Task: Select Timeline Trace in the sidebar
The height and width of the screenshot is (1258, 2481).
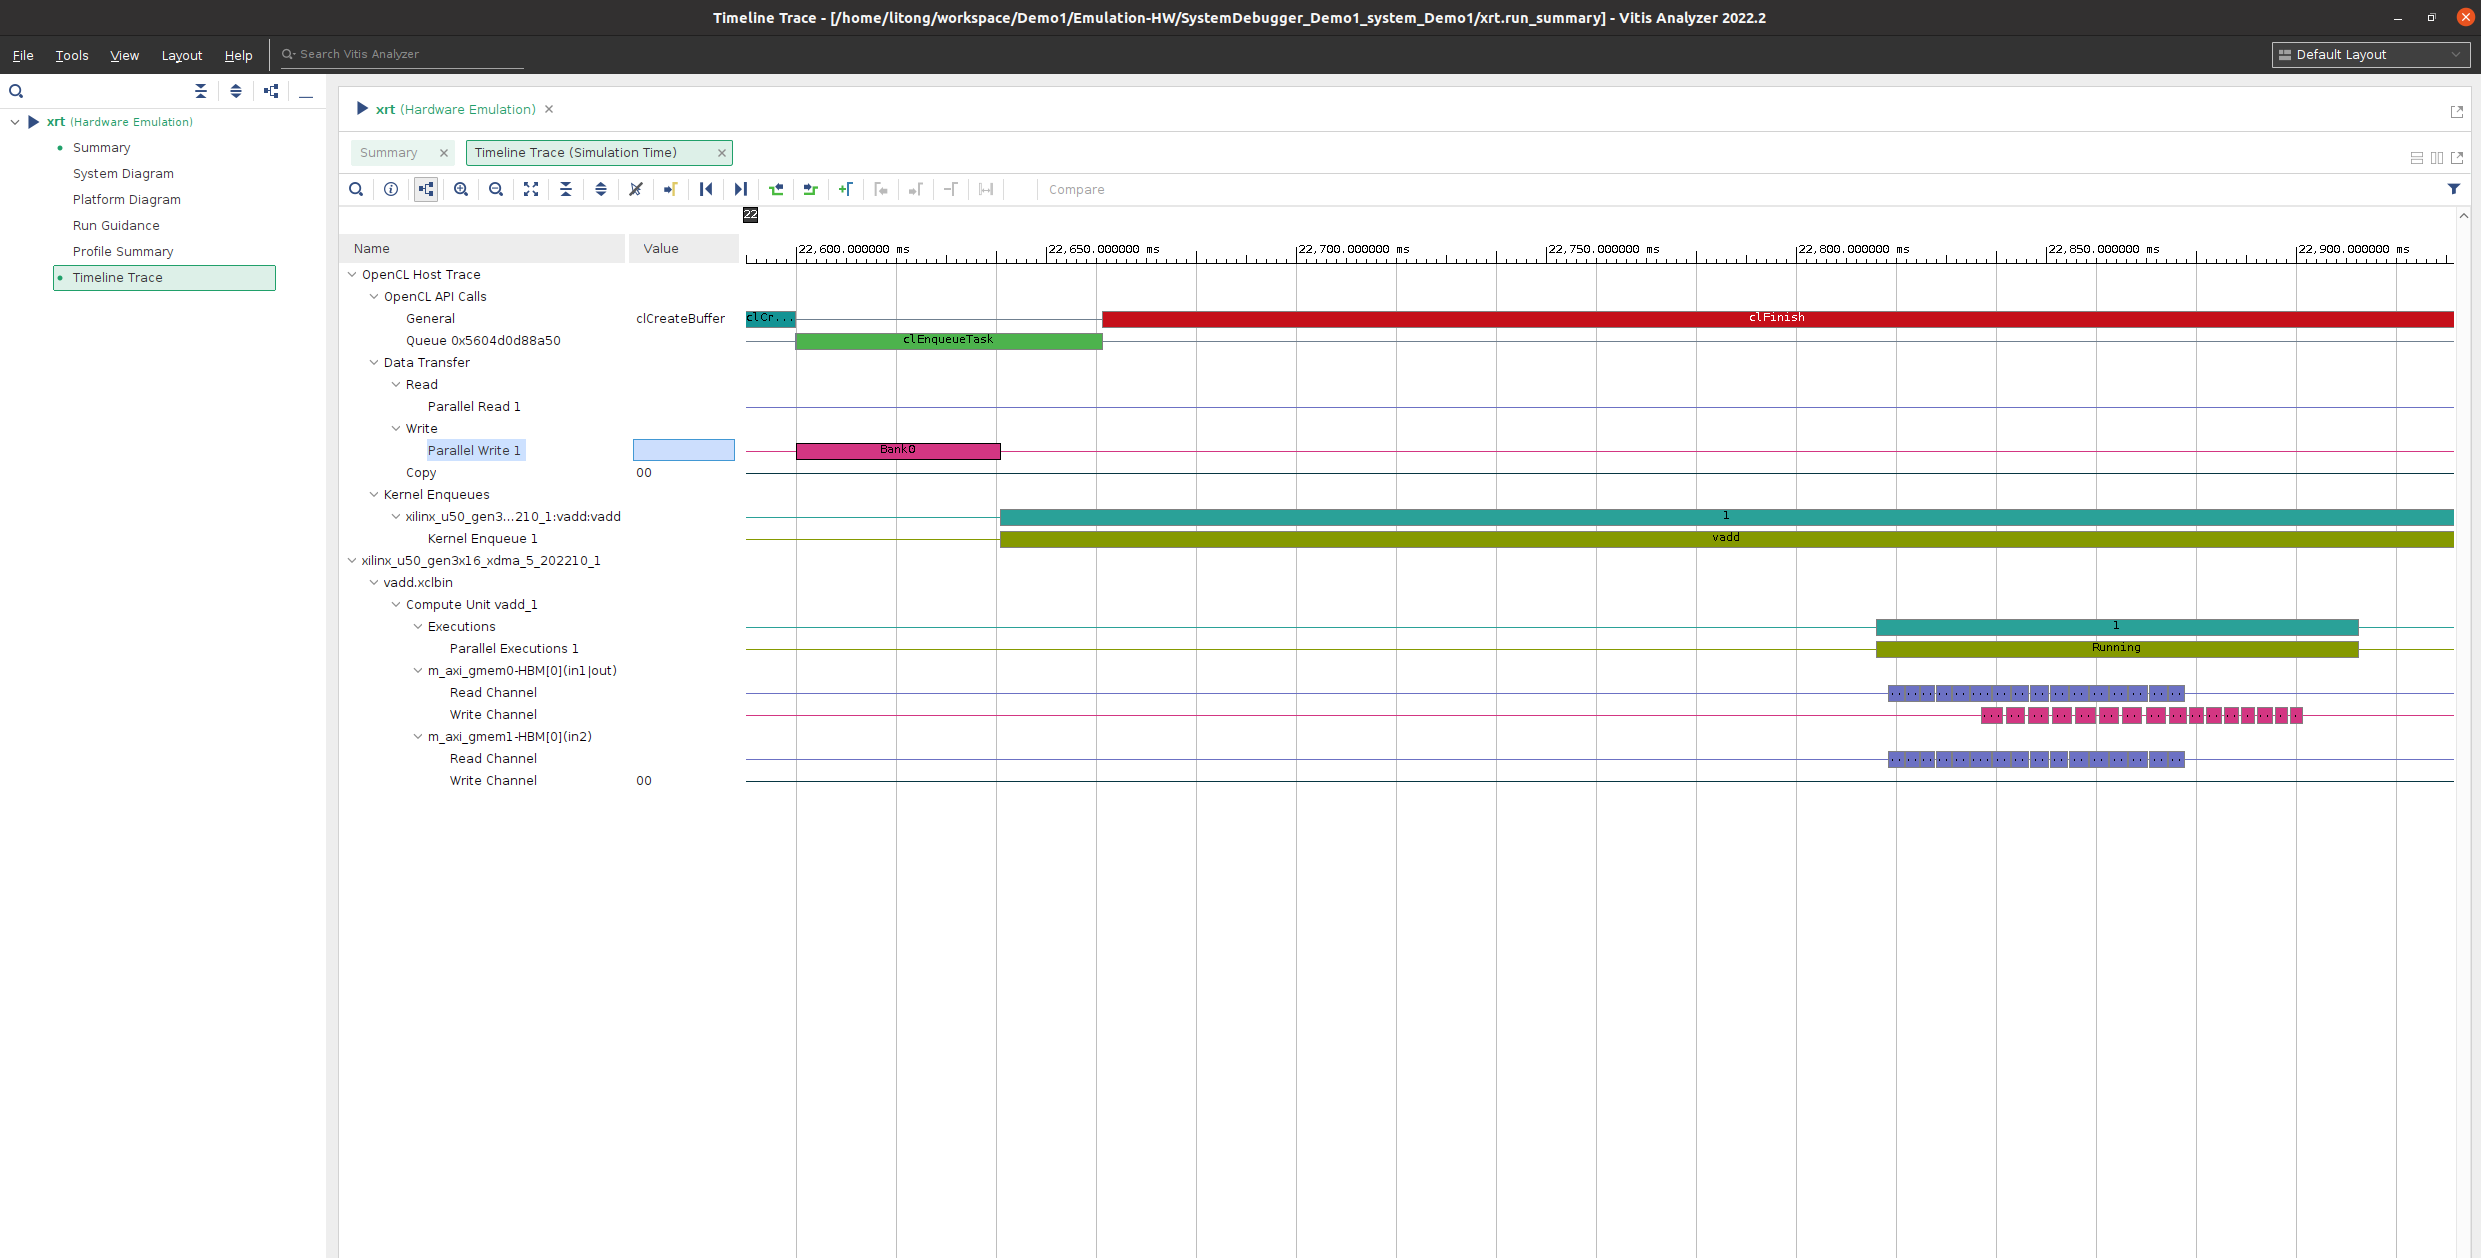Action: point(164,278)
